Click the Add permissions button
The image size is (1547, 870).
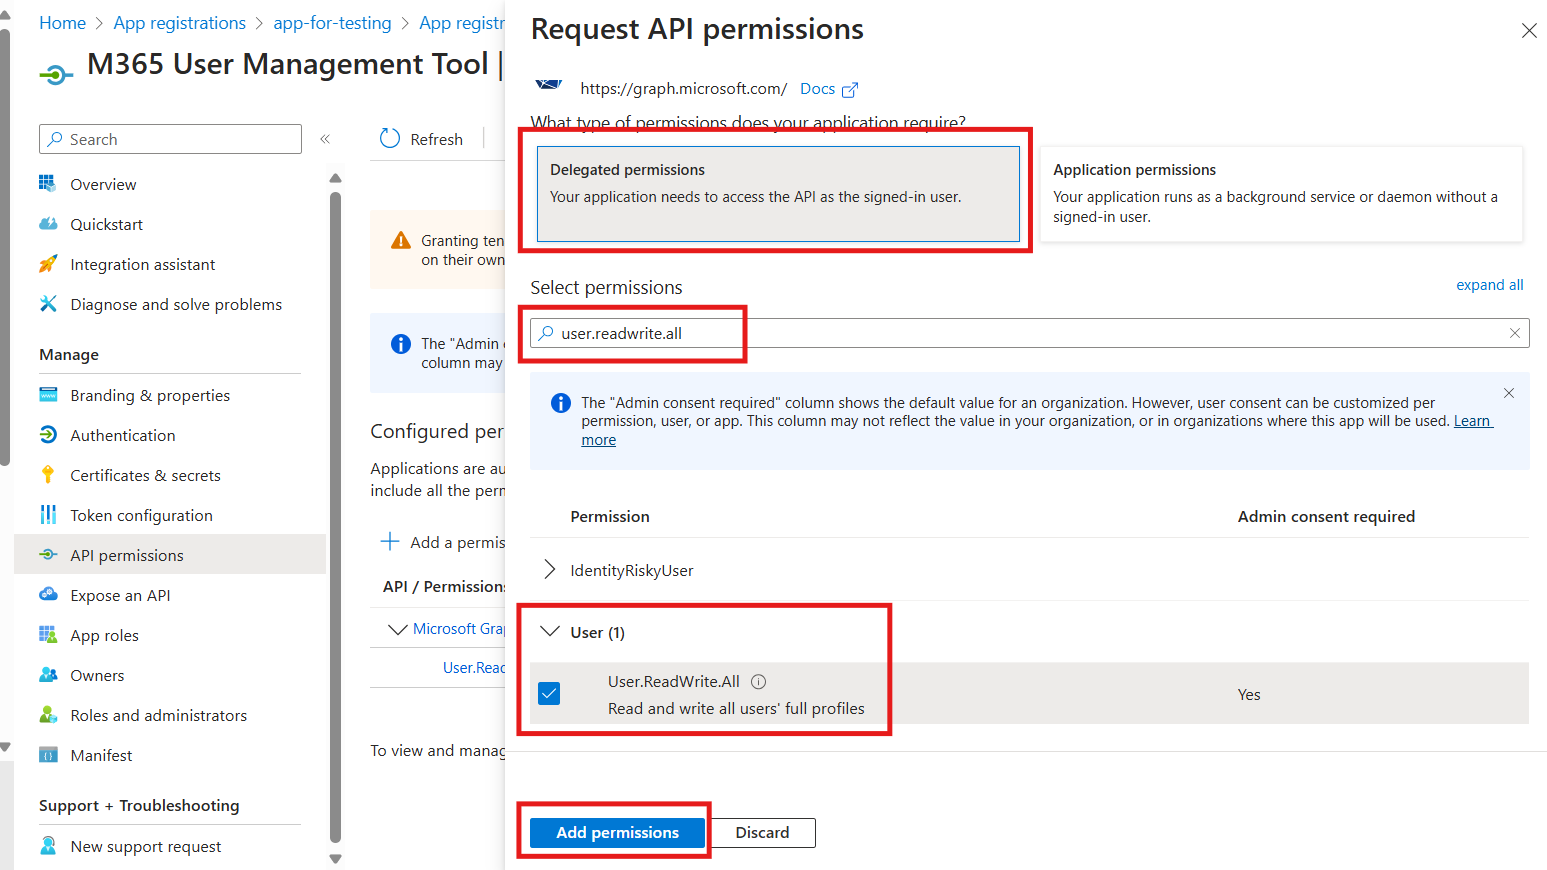(x=617, y=832)
